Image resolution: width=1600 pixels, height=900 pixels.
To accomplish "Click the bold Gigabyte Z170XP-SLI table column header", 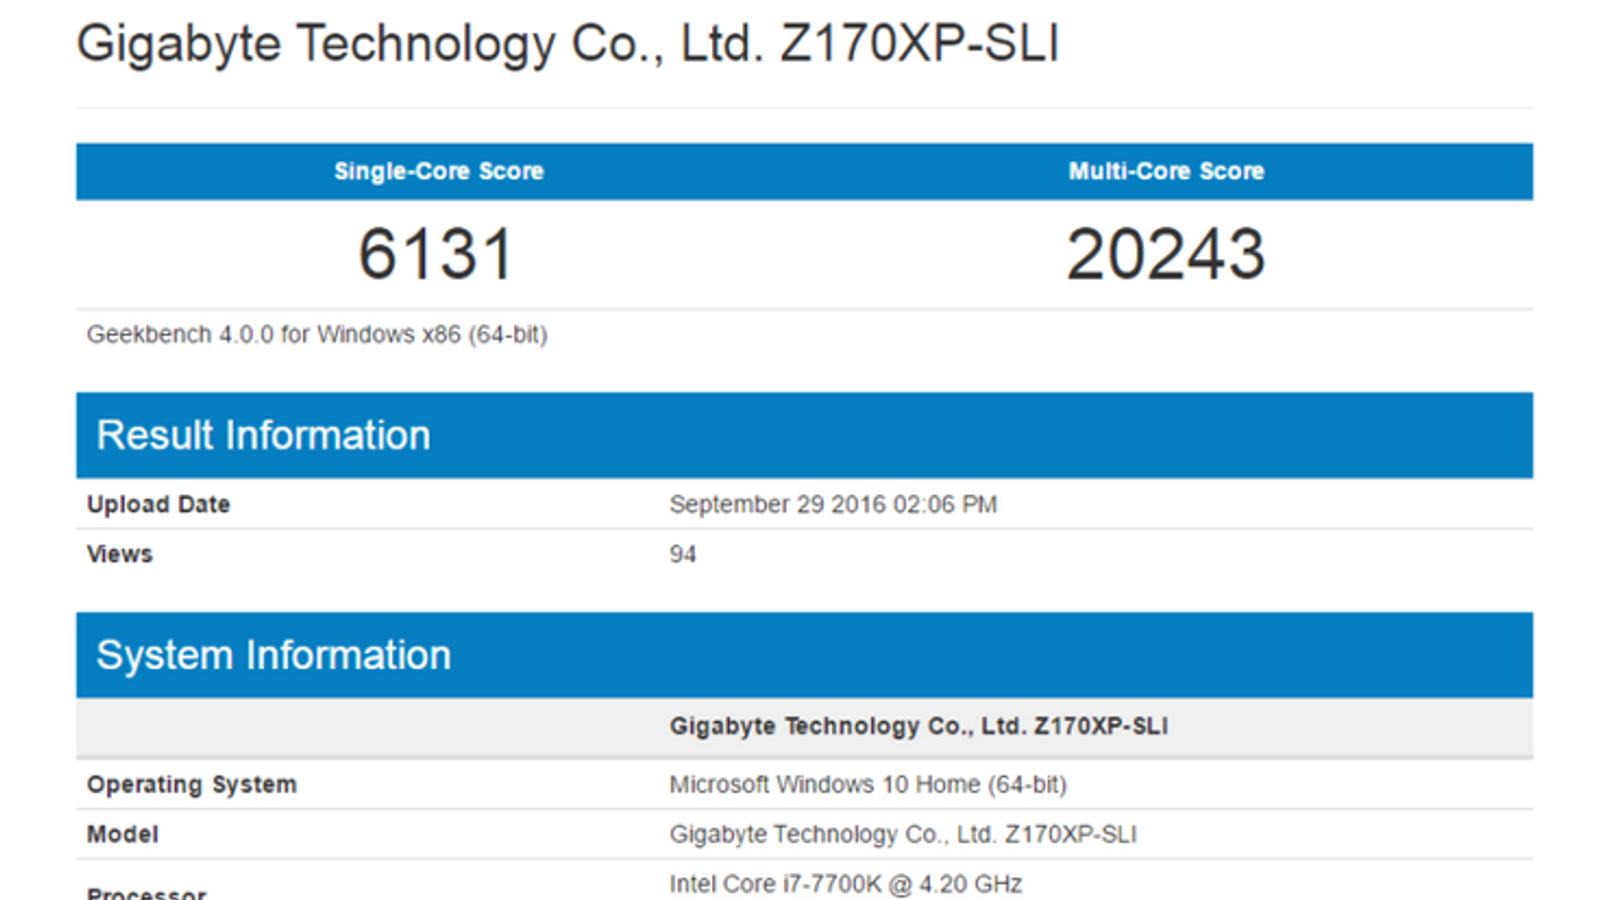I will click(x=918, y=726).
